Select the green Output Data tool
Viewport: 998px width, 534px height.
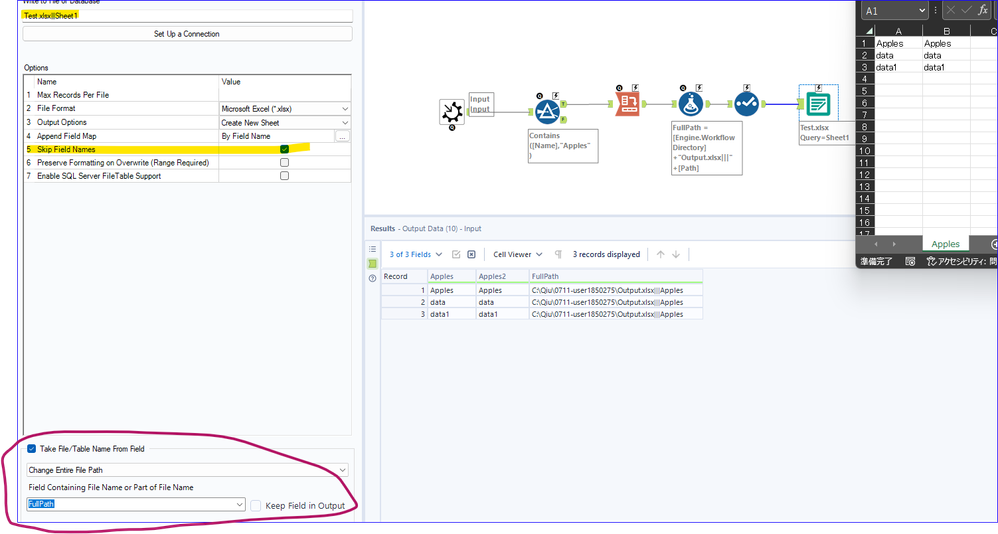818,104
